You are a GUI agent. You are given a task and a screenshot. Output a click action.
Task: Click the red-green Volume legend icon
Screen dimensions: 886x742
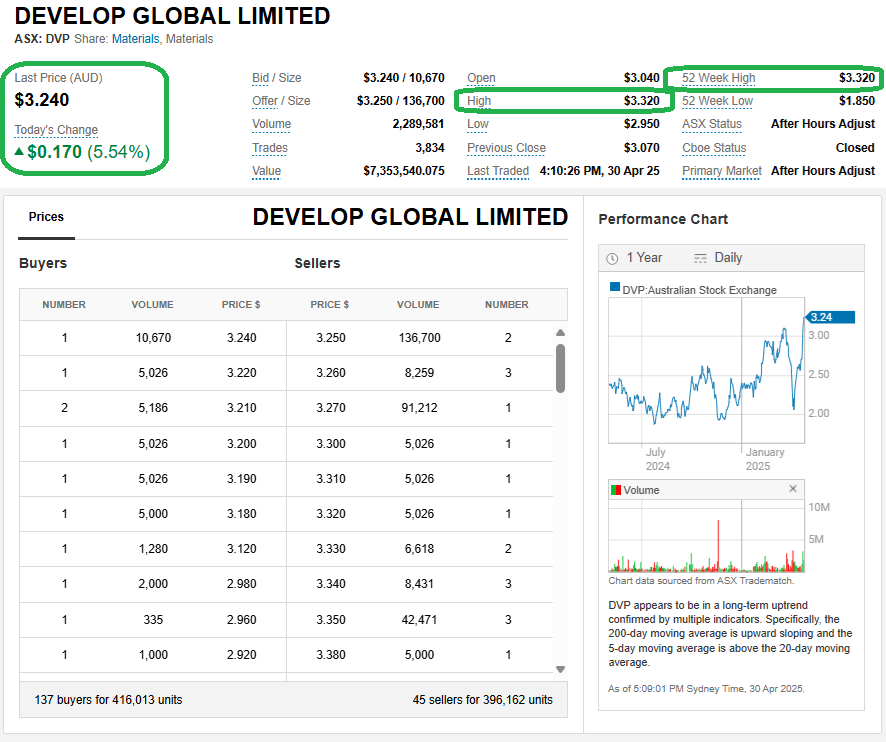[615, 490]
